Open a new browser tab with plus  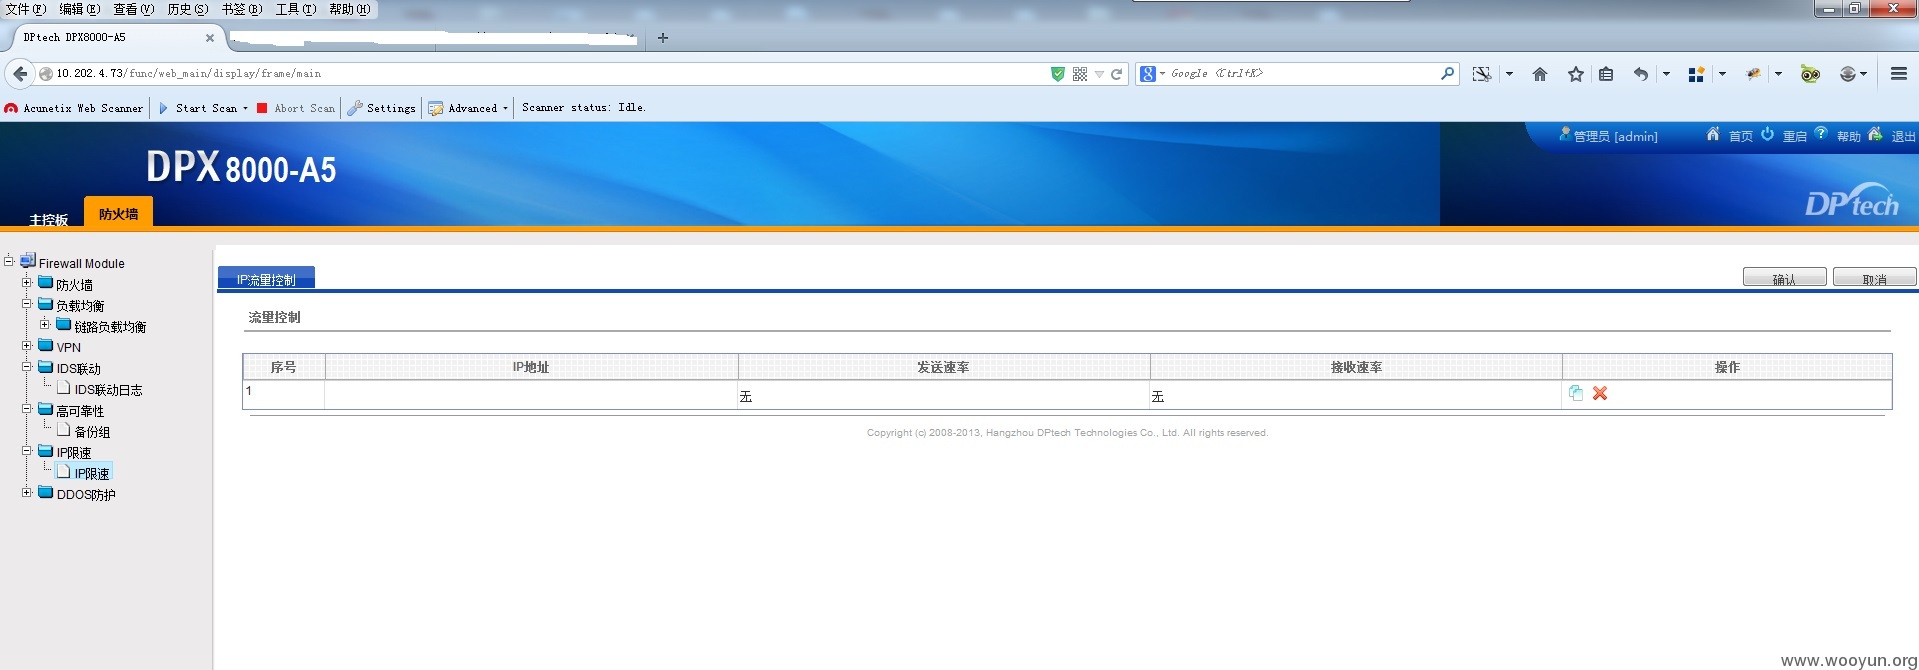[663, 38]
